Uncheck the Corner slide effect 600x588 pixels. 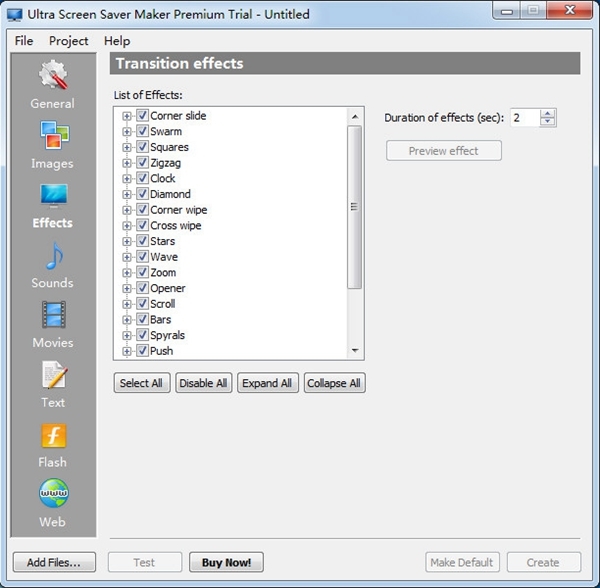(x=142, y=116)
